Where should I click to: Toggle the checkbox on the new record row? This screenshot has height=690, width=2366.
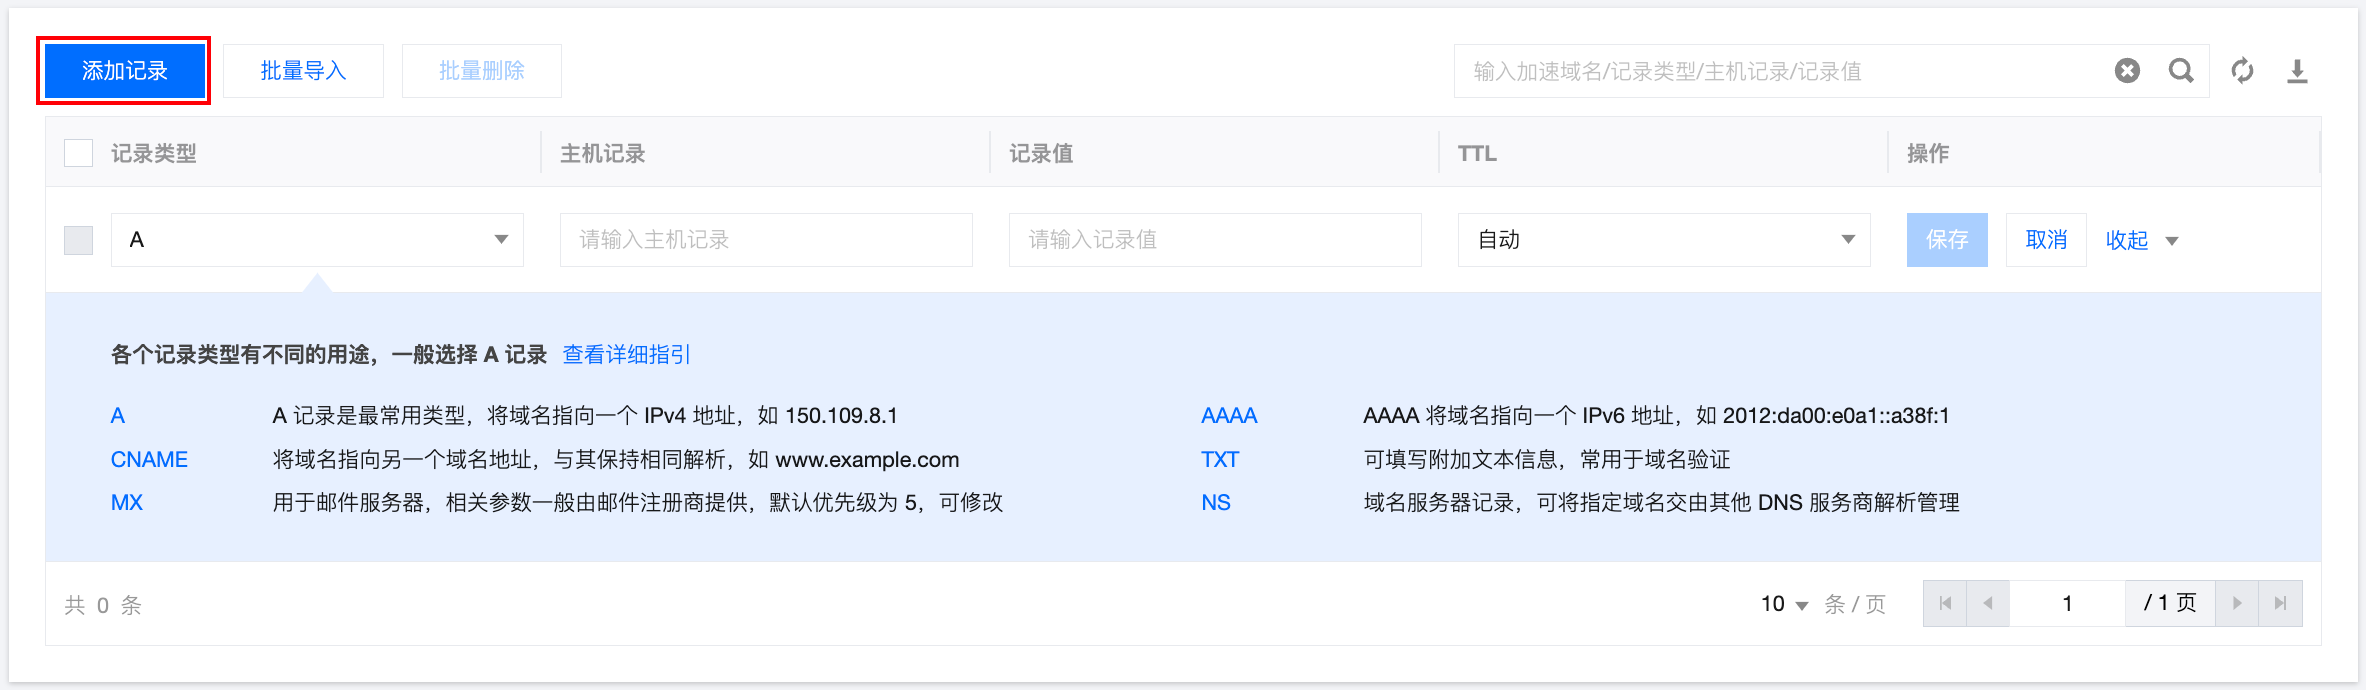[x=78, y=240]
